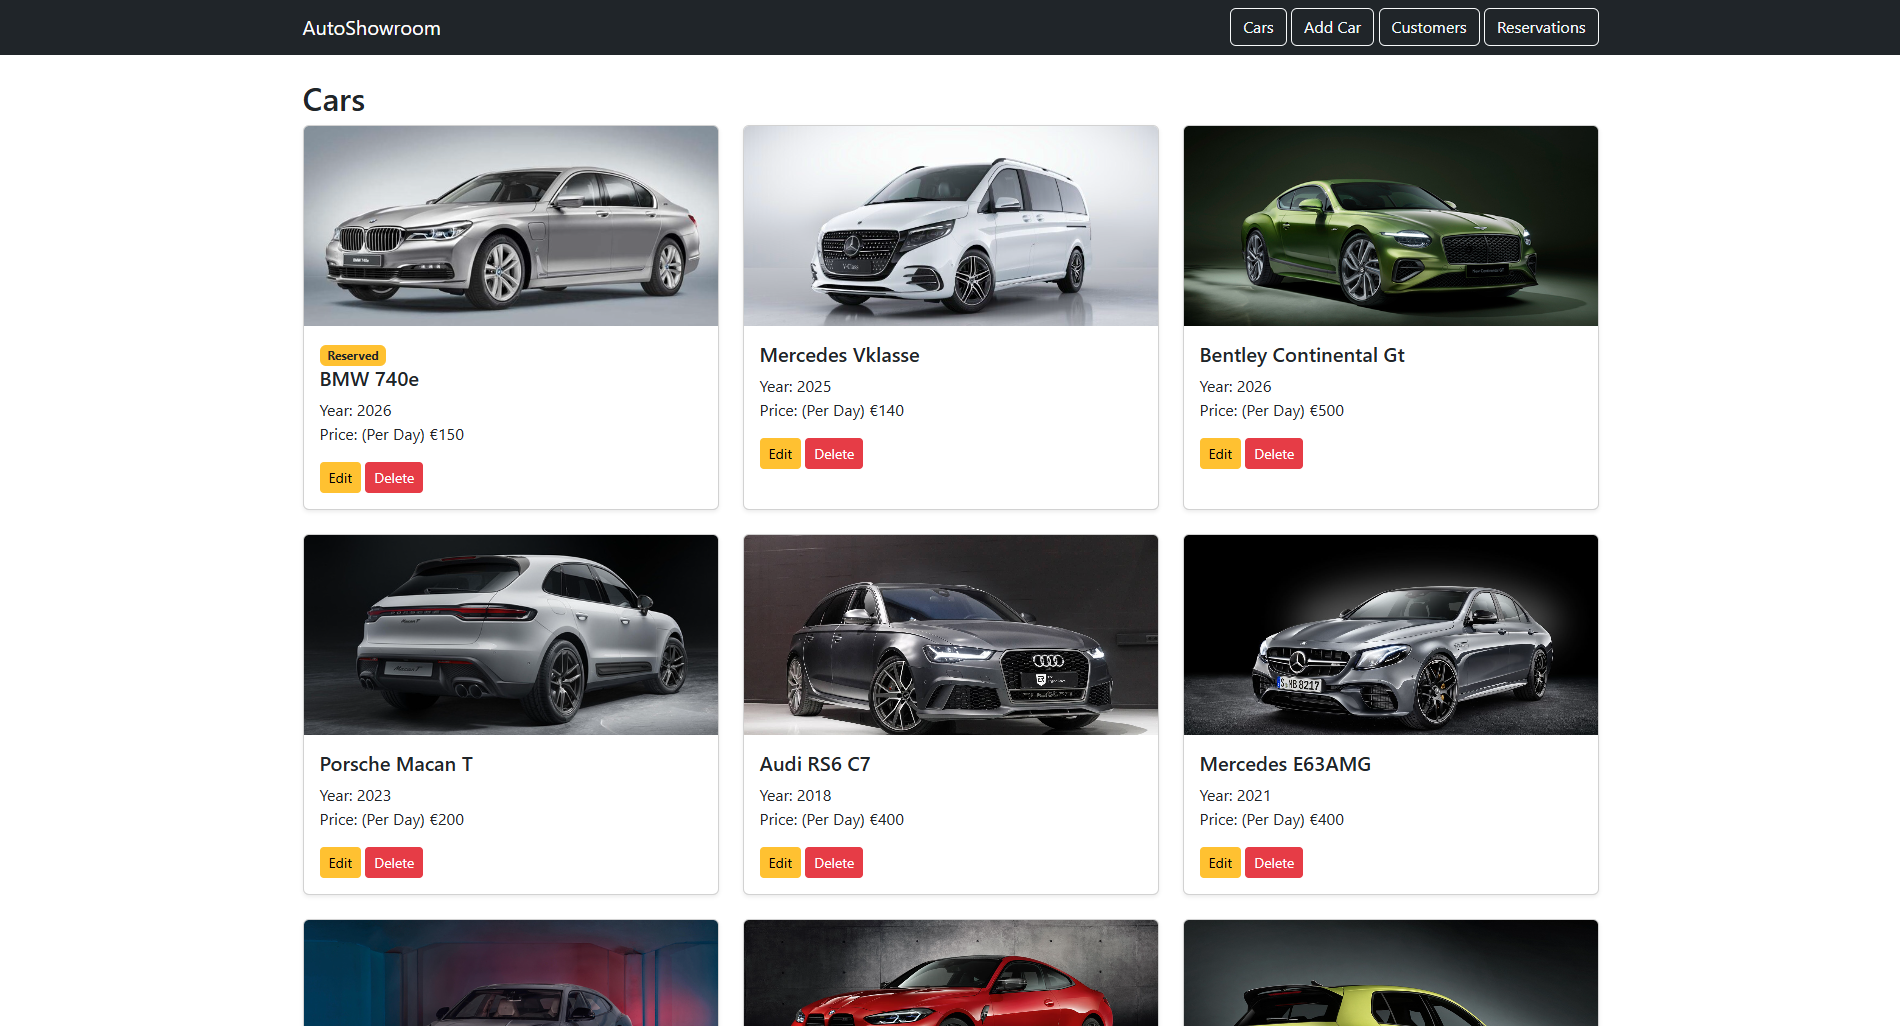Viewport: 1900px width, 1026px height.
Task: Delete the Mercedes Vklasse car
Action: [834, 454]
